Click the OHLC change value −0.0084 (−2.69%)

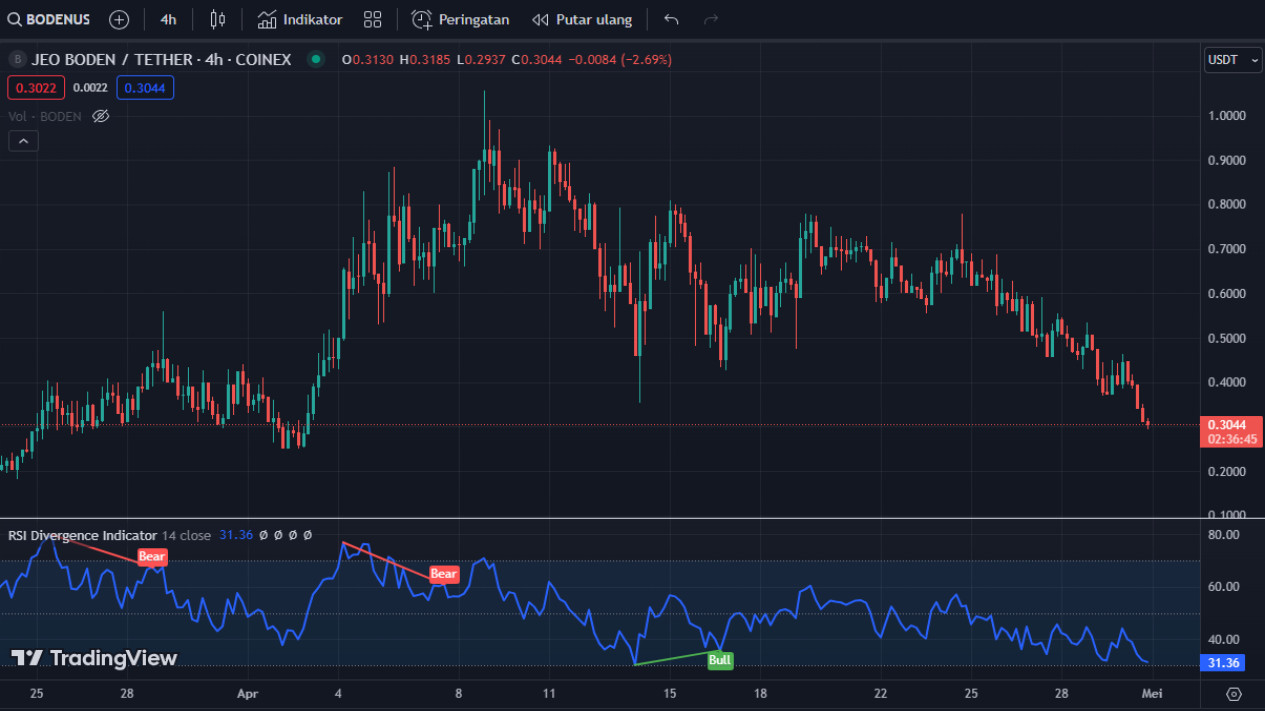[x=620, y=60]
